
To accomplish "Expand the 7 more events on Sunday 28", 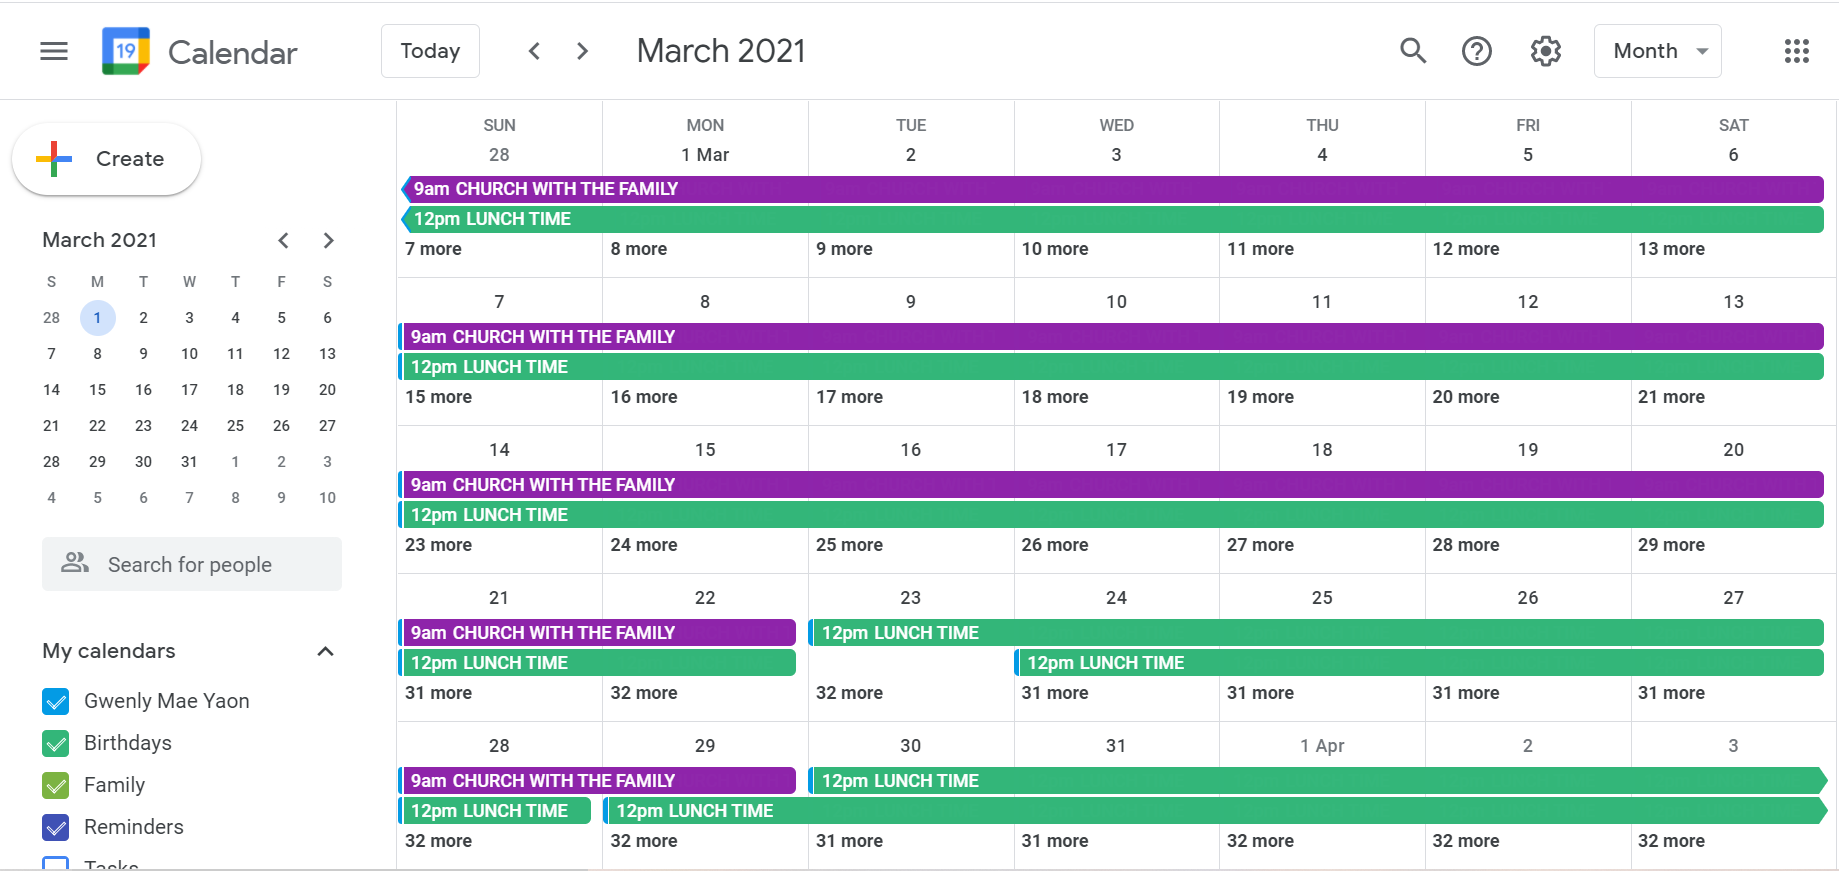I will tap(434, 249).
